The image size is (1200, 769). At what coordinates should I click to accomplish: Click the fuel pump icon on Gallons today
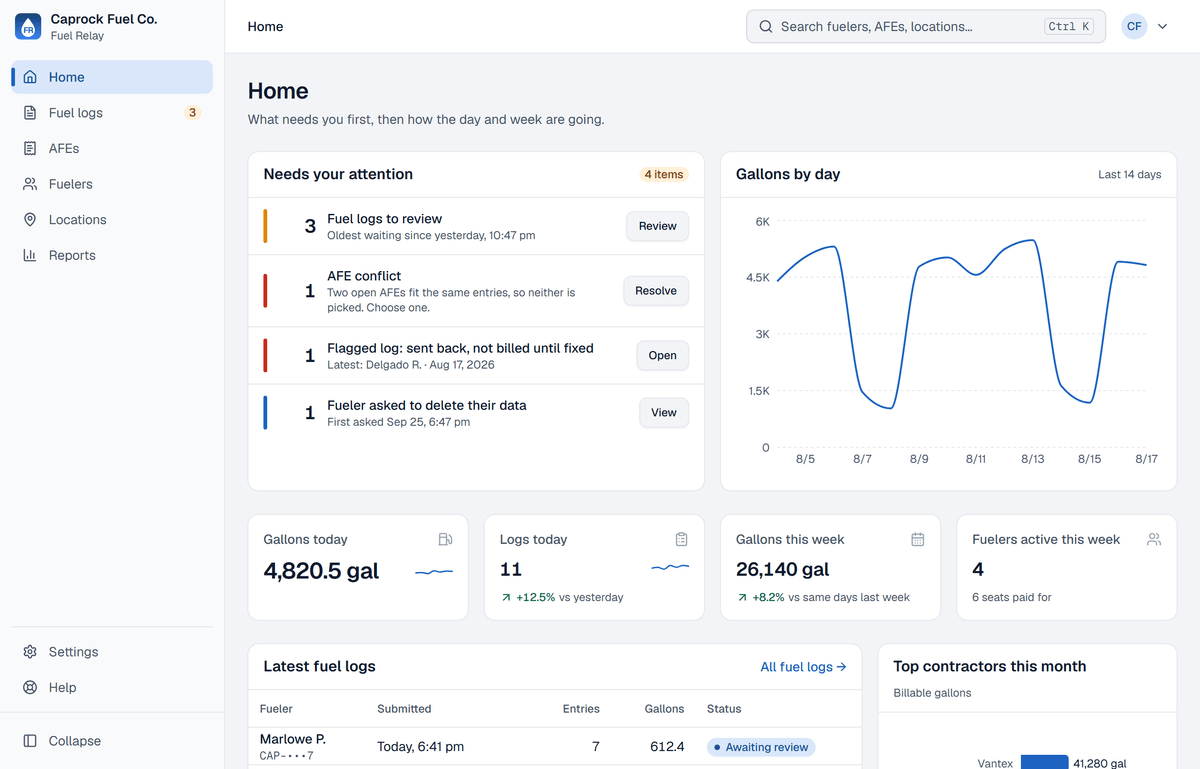(446, 539)
